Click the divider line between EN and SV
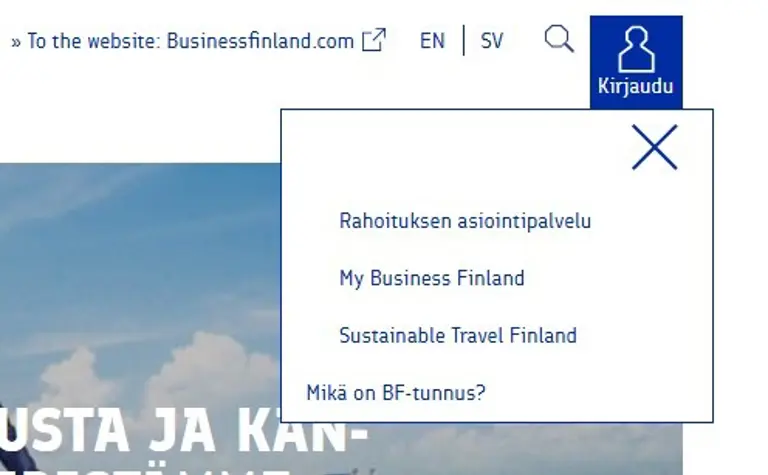This screenshot has width=768, height=475. pos(463,41)
